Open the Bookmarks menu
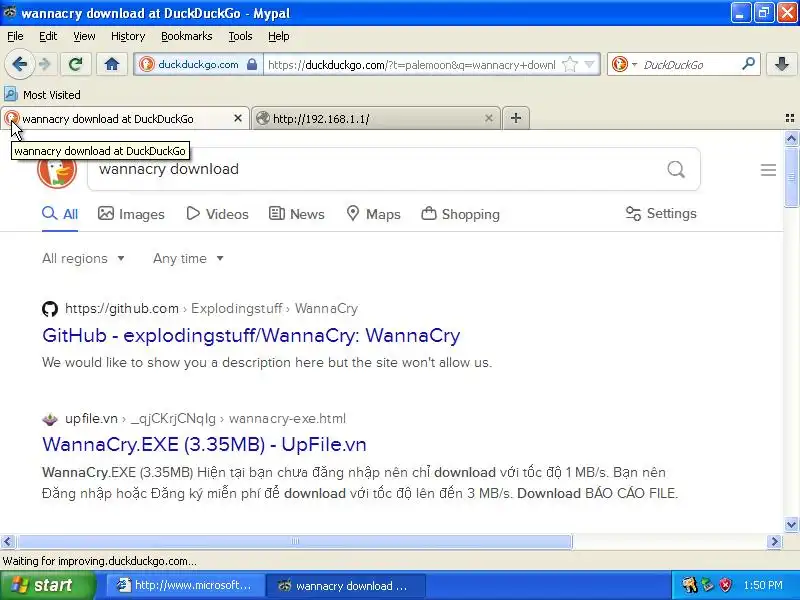The height and width of the screenshot is (600, 800). pos(187,36)
